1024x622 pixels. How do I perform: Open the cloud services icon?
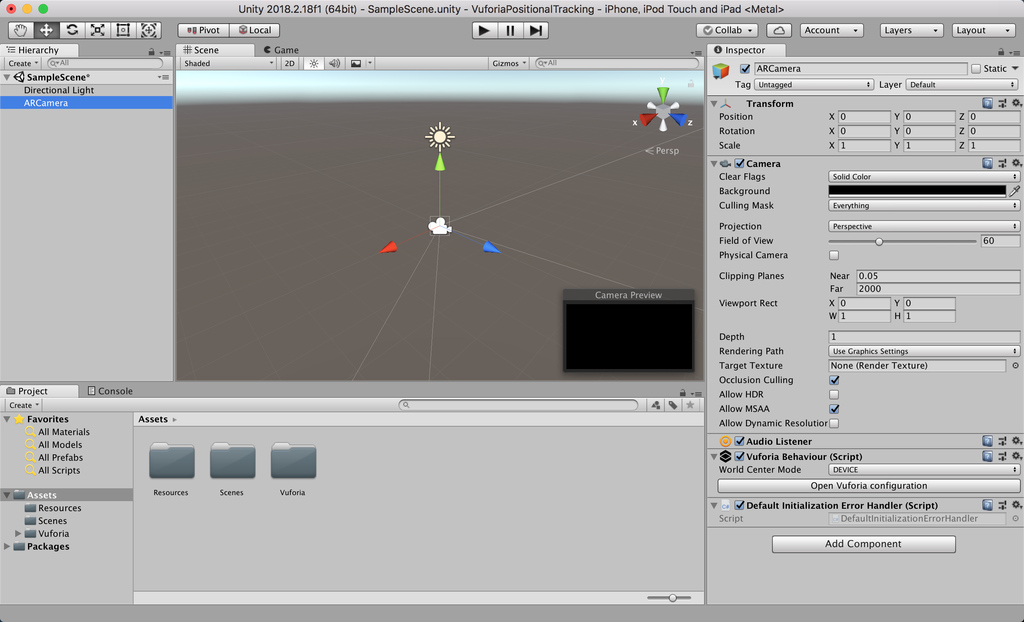778,30
